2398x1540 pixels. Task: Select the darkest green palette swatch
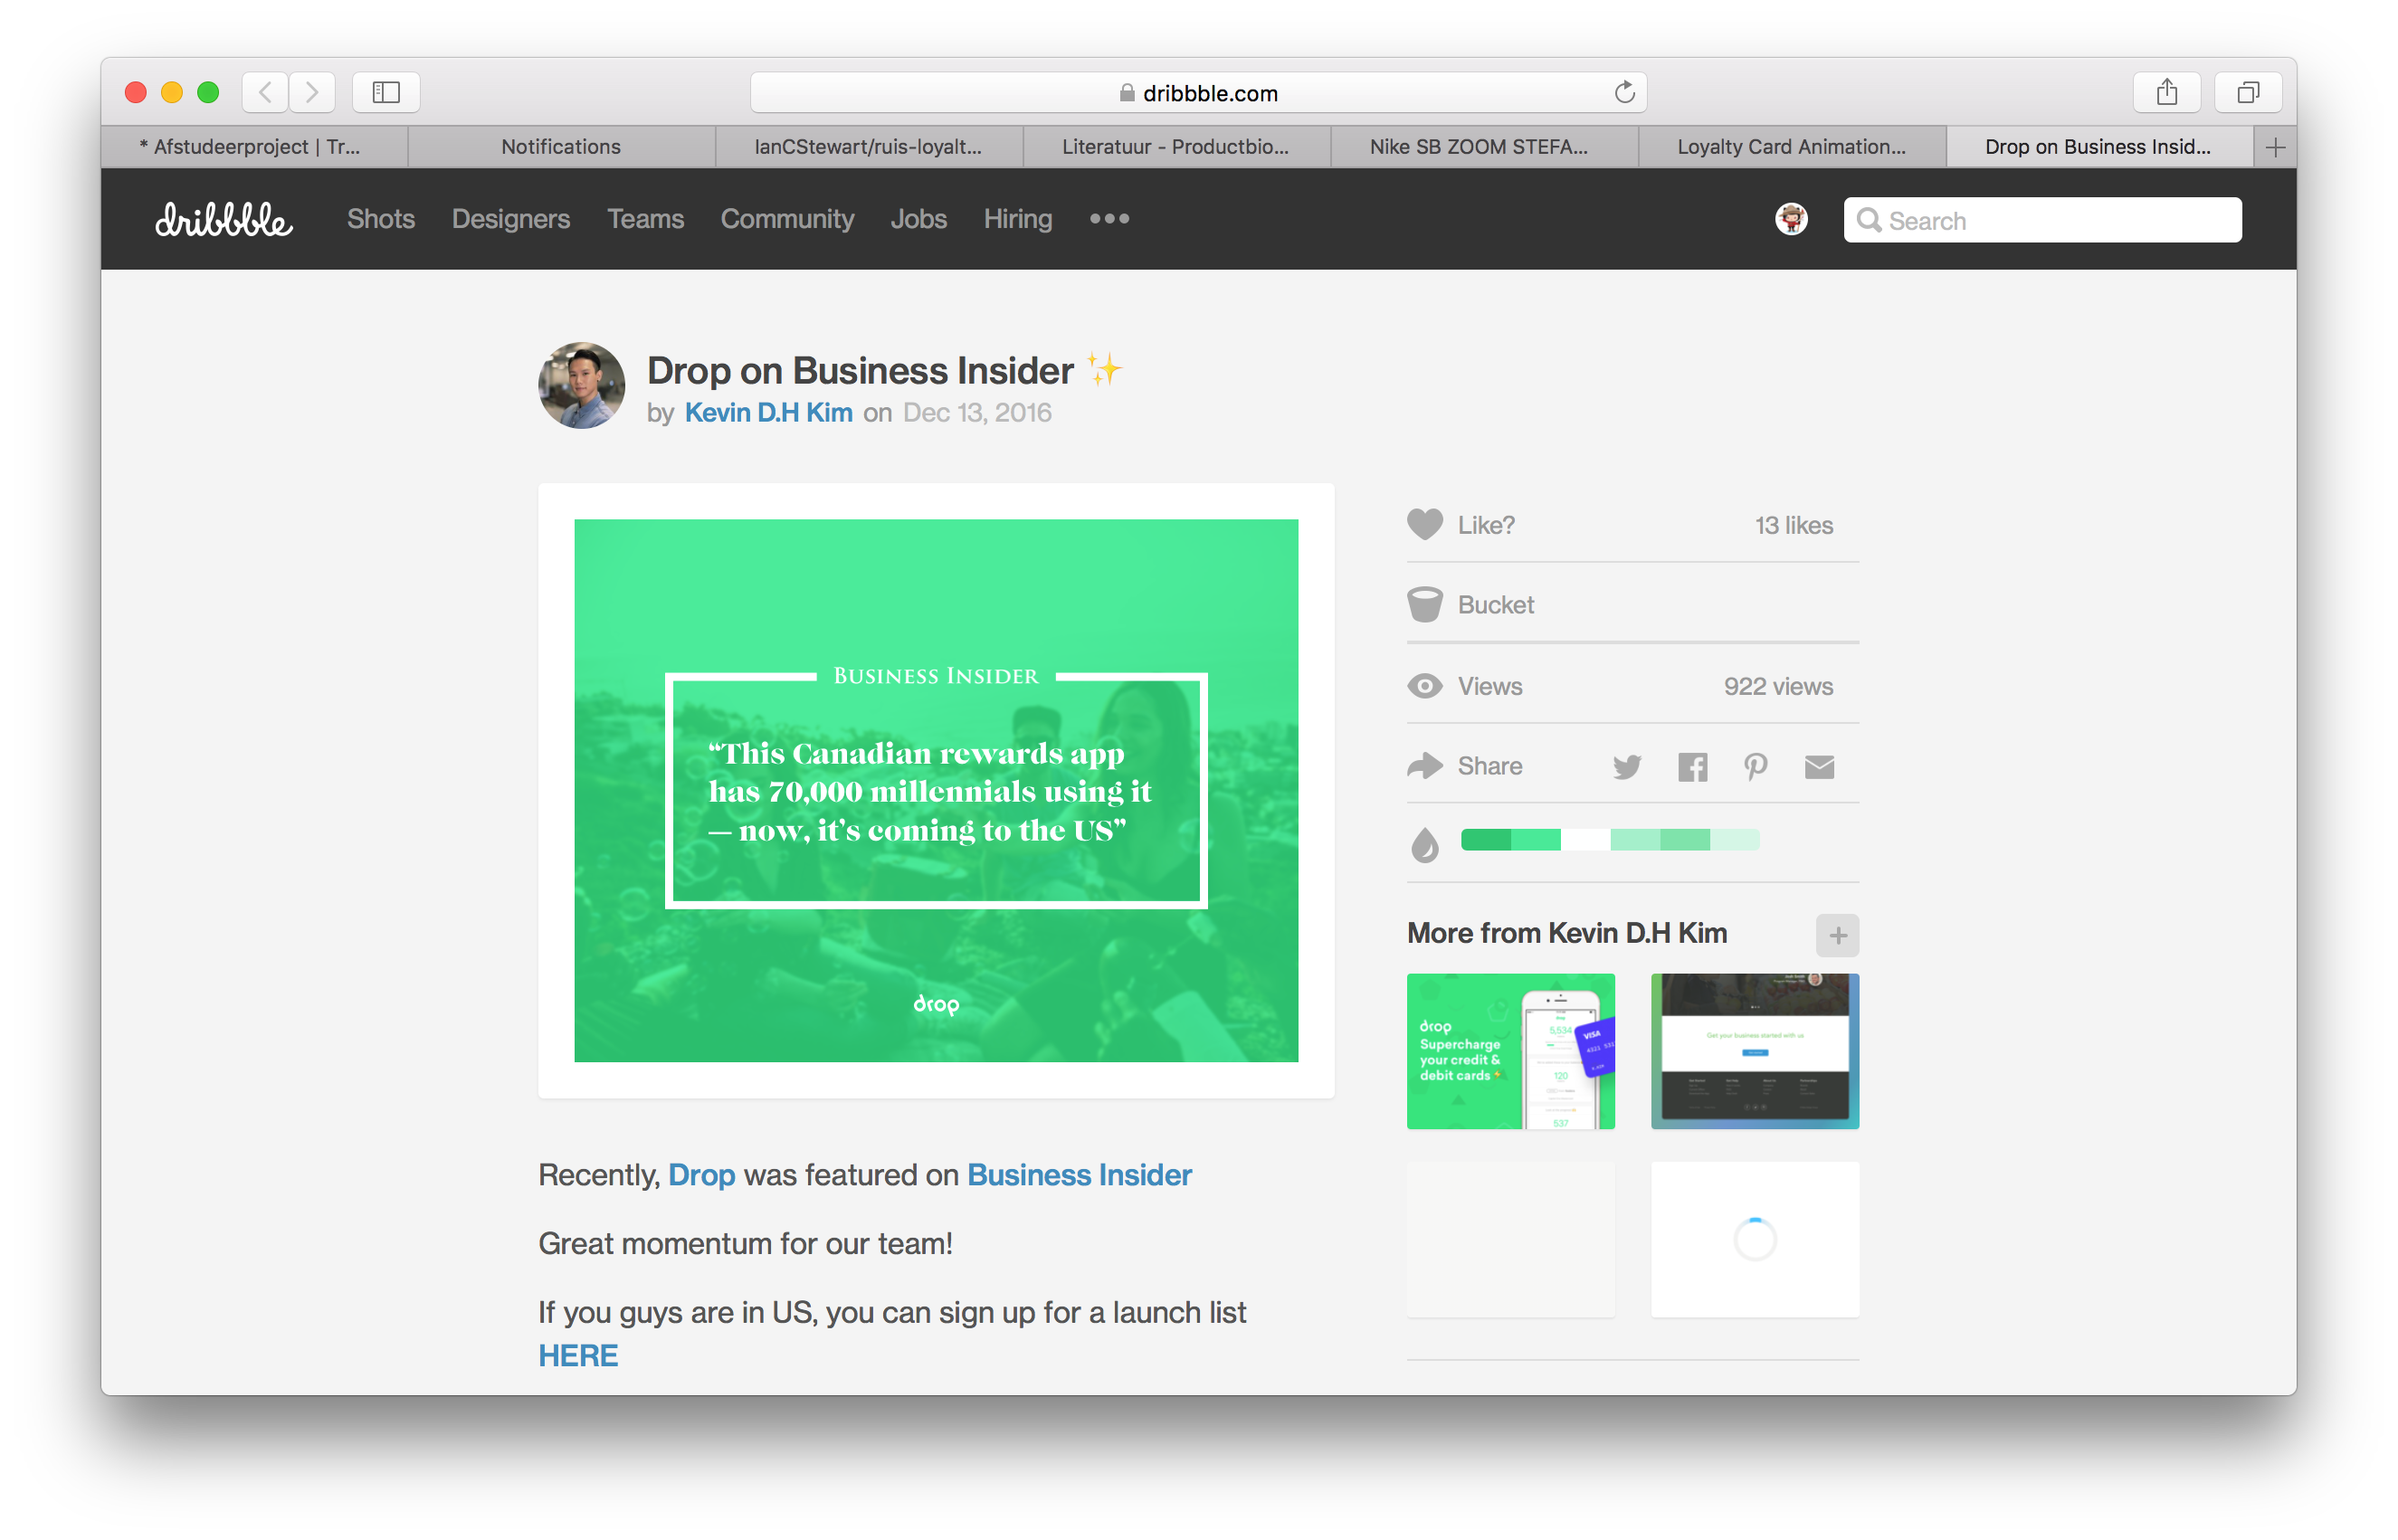[x=1485, y=840]
